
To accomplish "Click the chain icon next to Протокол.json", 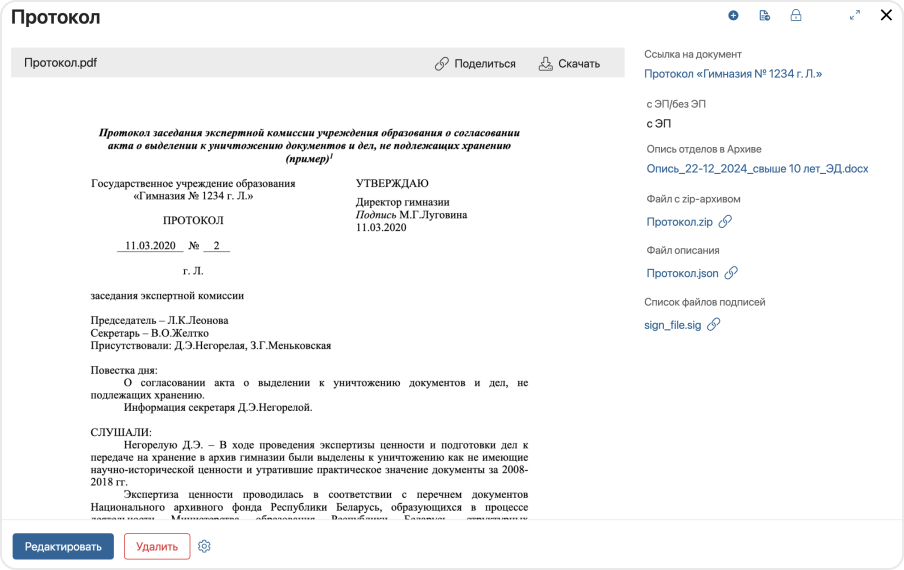I will 731,273.
